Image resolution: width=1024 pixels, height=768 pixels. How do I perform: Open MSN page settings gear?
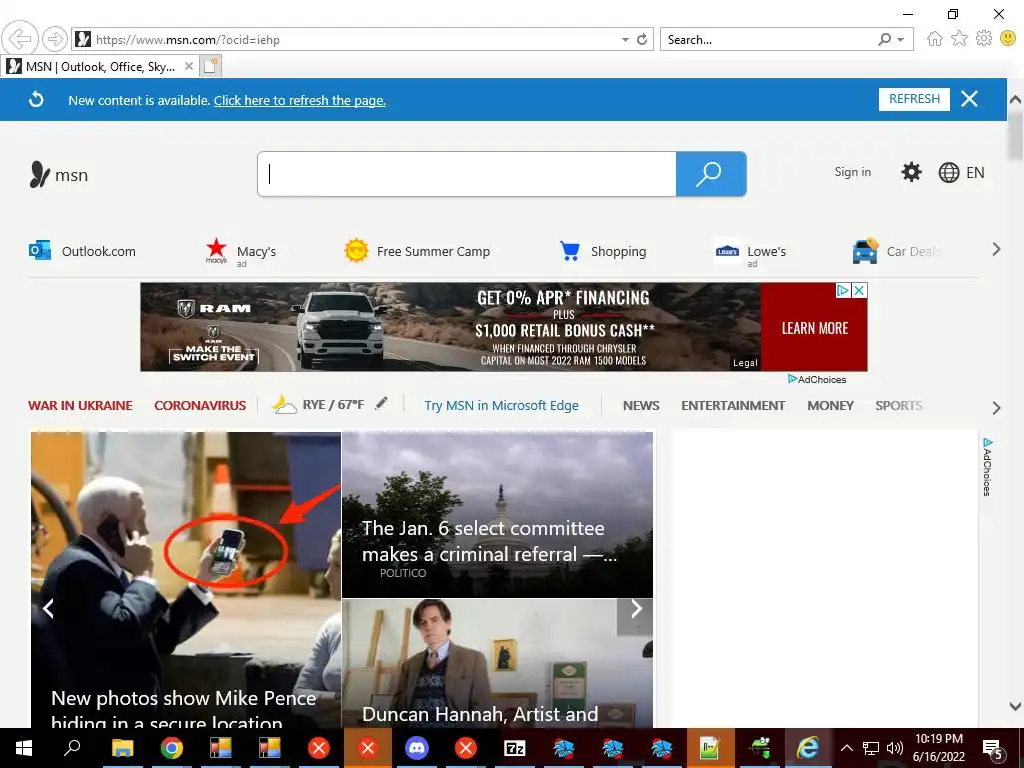(911, 172)
